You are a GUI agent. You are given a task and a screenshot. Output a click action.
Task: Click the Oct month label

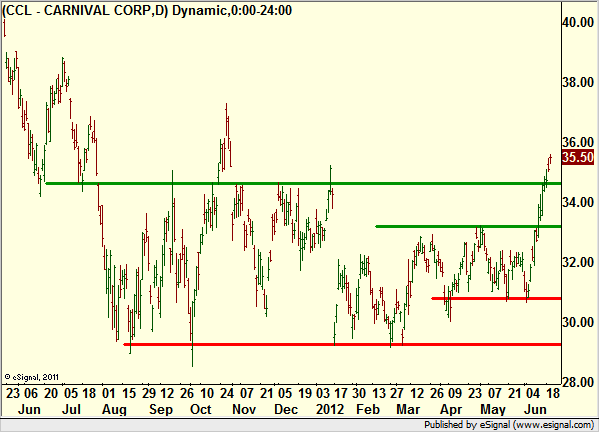click(201, 409)
